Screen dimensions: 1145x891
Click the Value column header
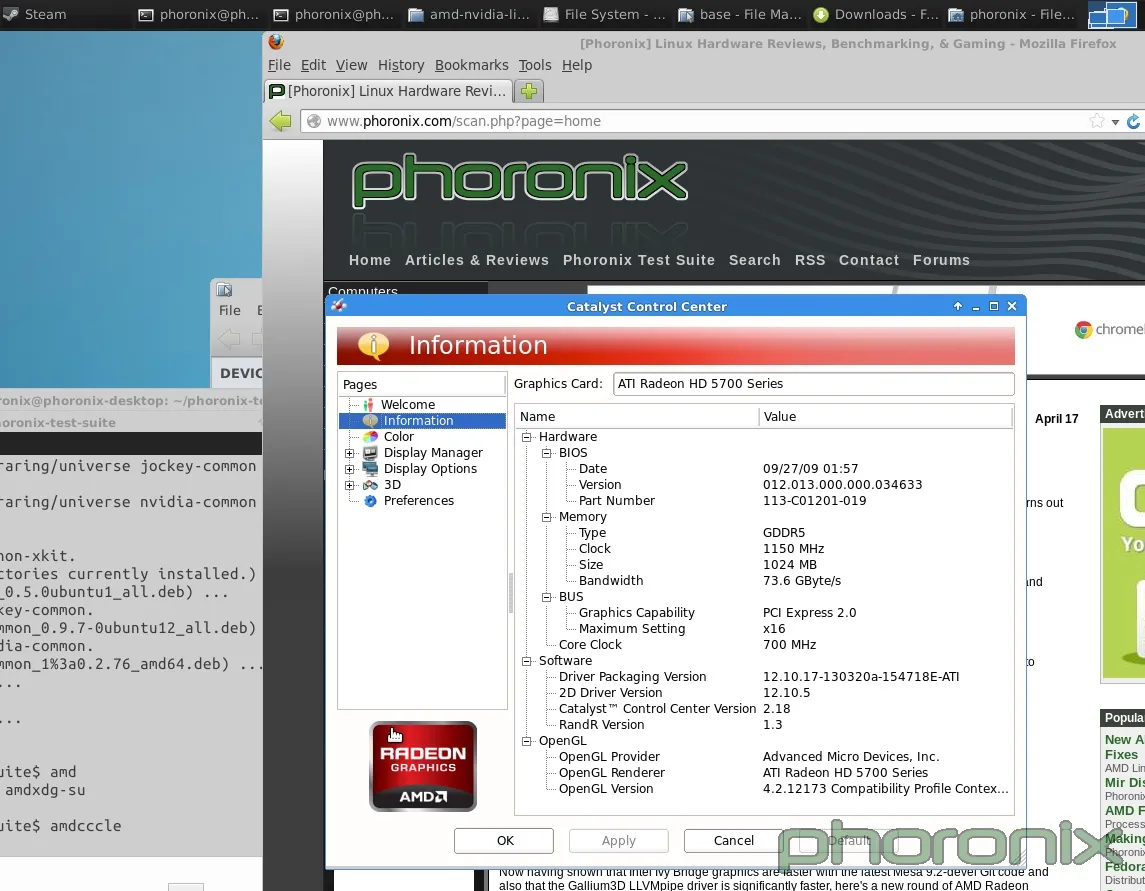pos(886,417)
